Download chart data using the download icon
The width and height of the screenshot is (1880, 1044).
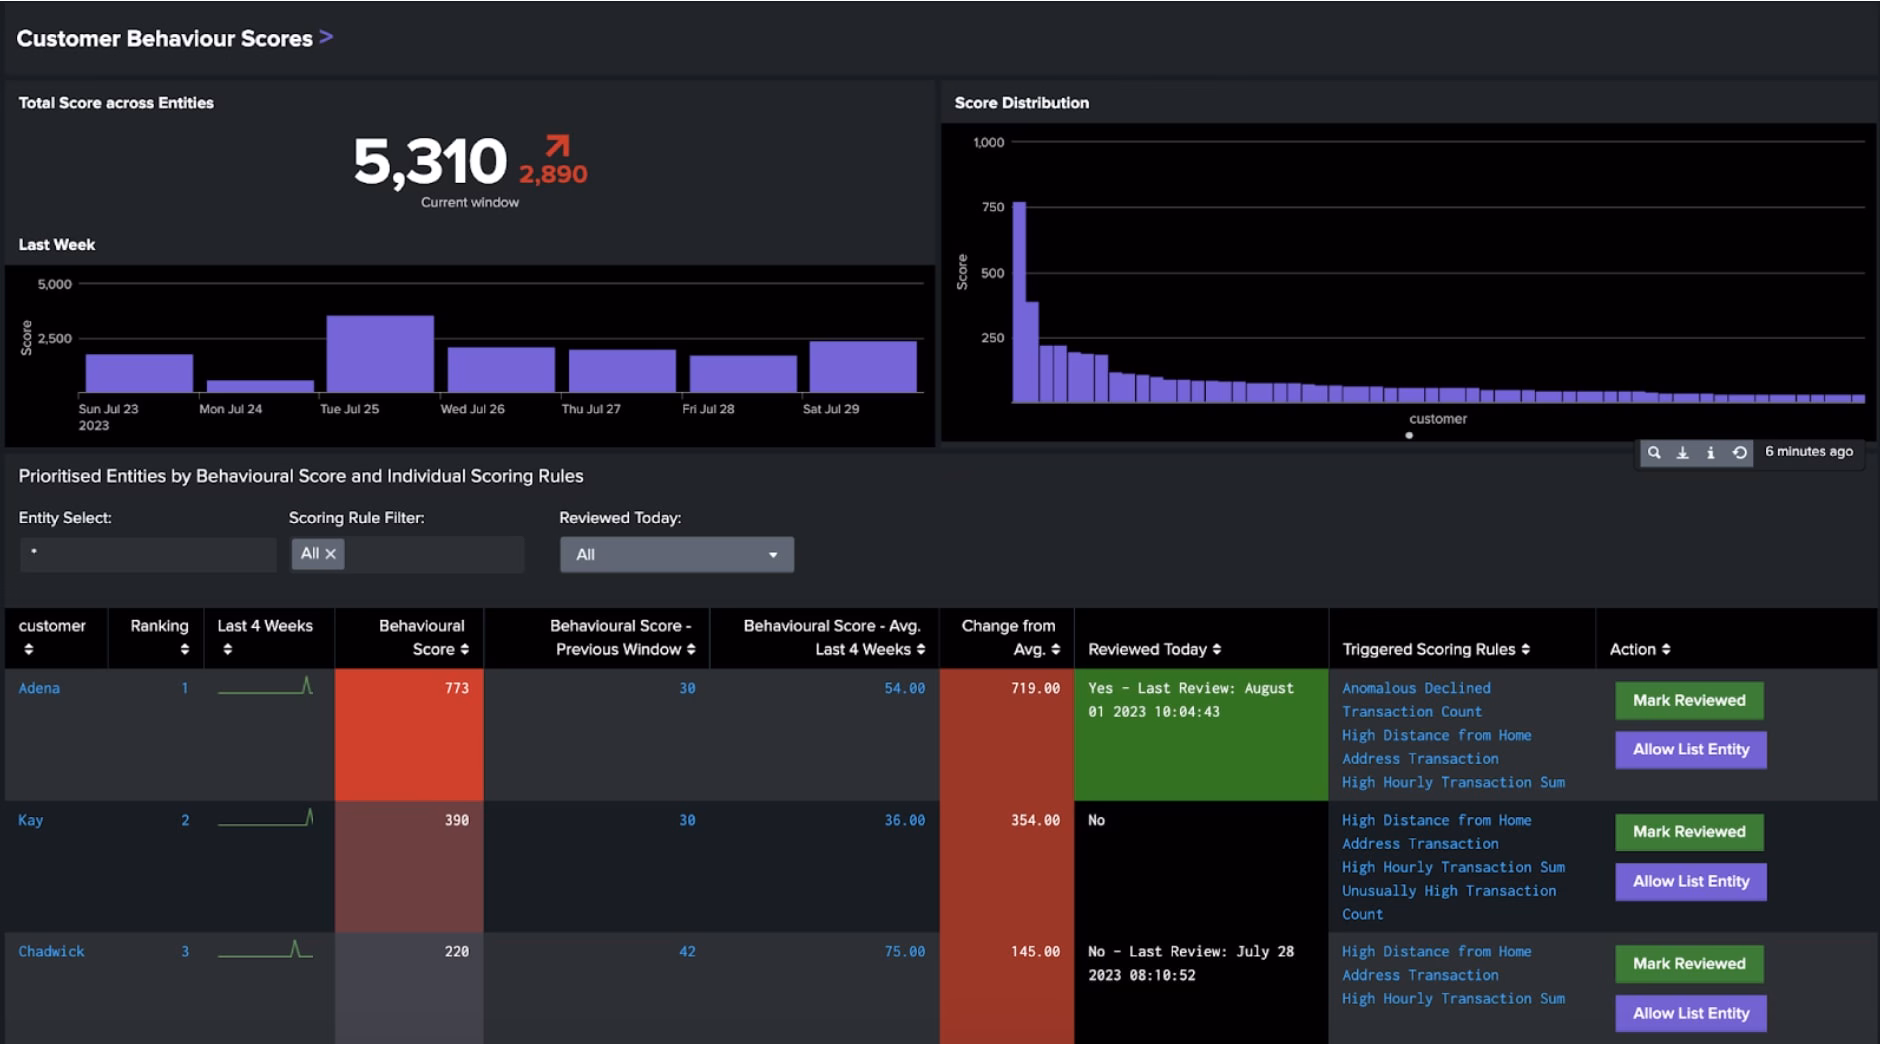pos(1683,452)
